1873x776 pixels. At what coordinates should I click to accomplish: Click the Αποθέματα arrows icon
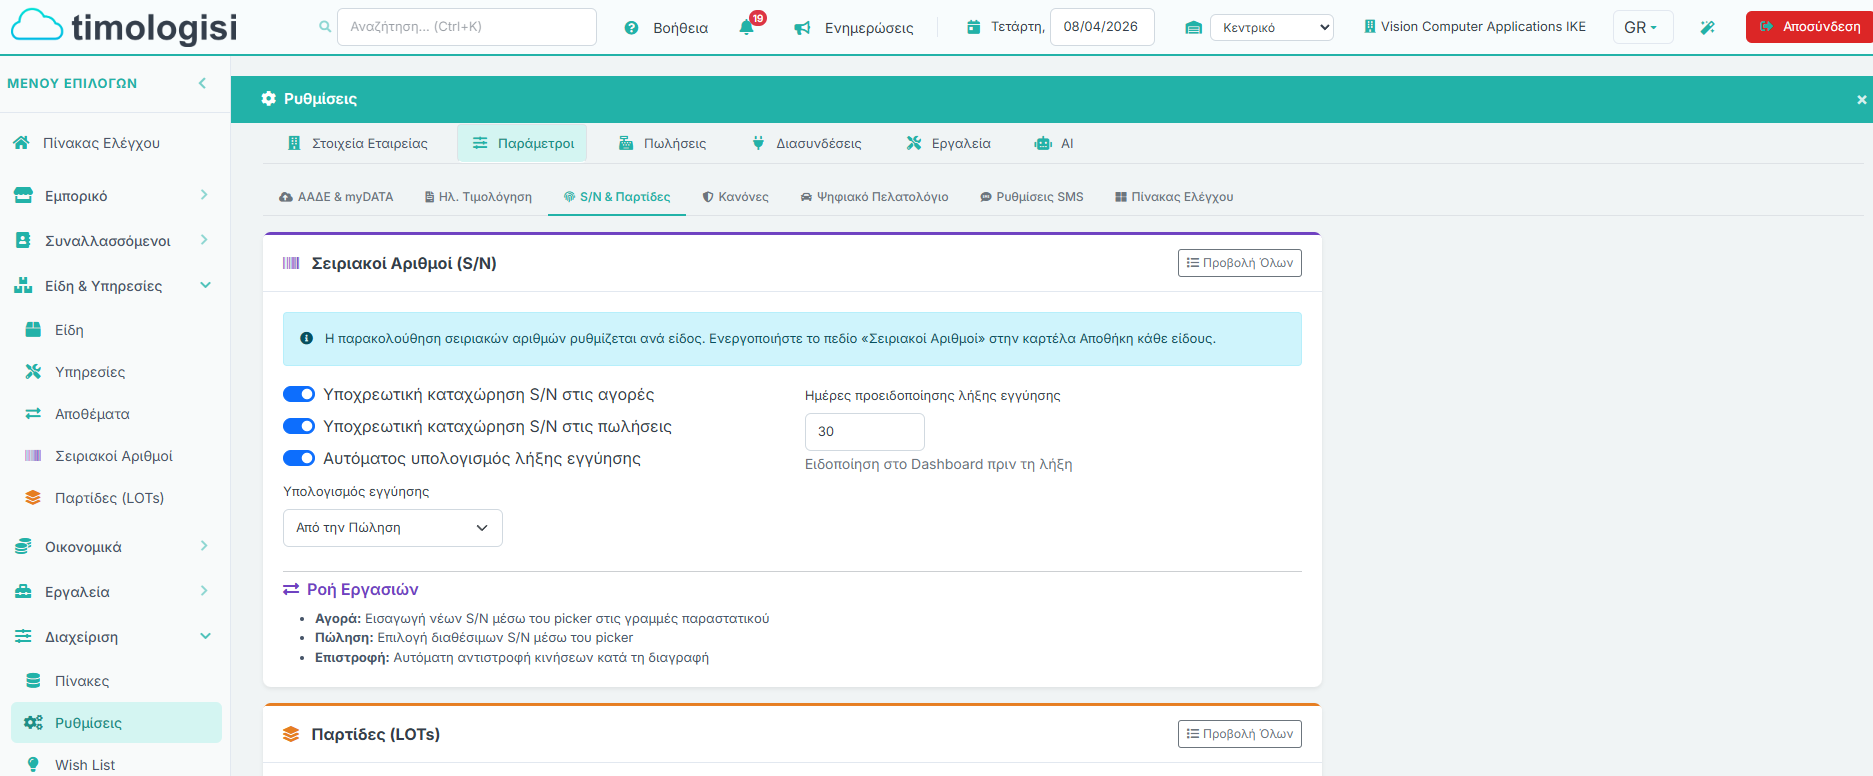click(x=33, y=413)
